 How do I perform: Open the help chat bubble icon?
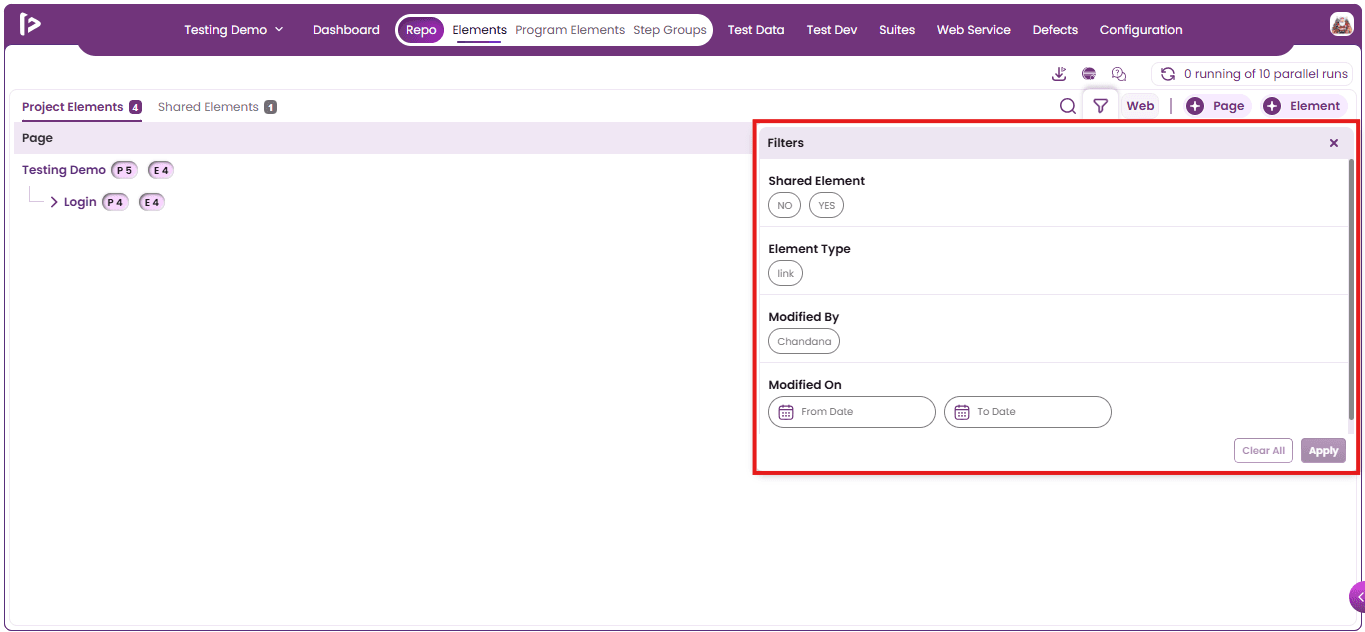(1119, 74)
